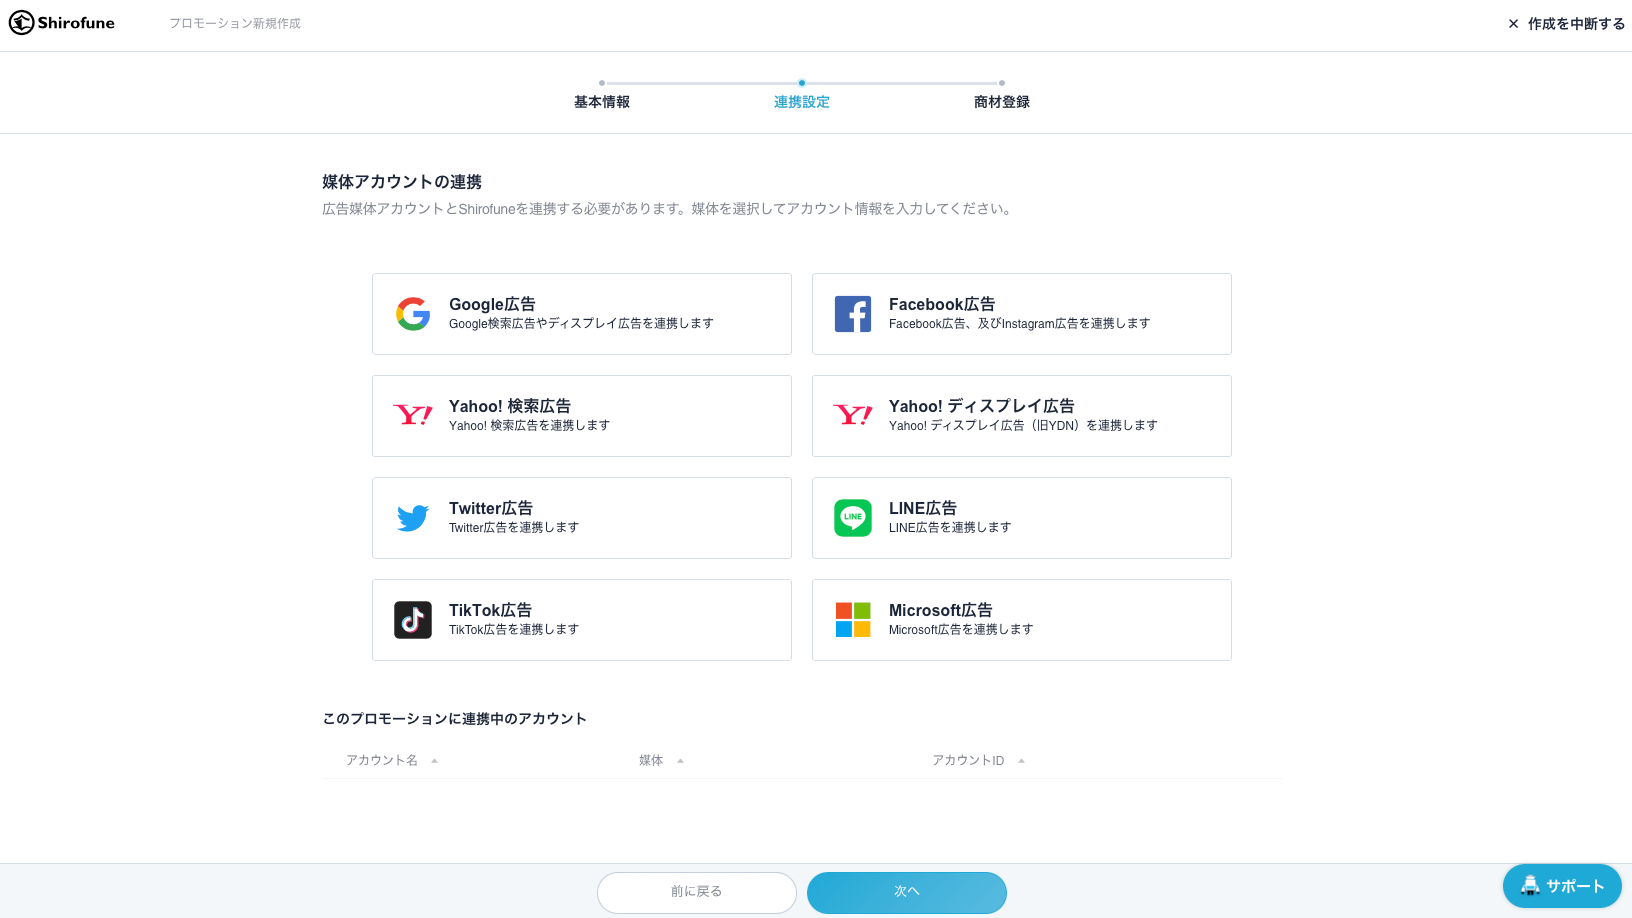
Task: Click the アカウントID column header
Action: tap(968, 761)
